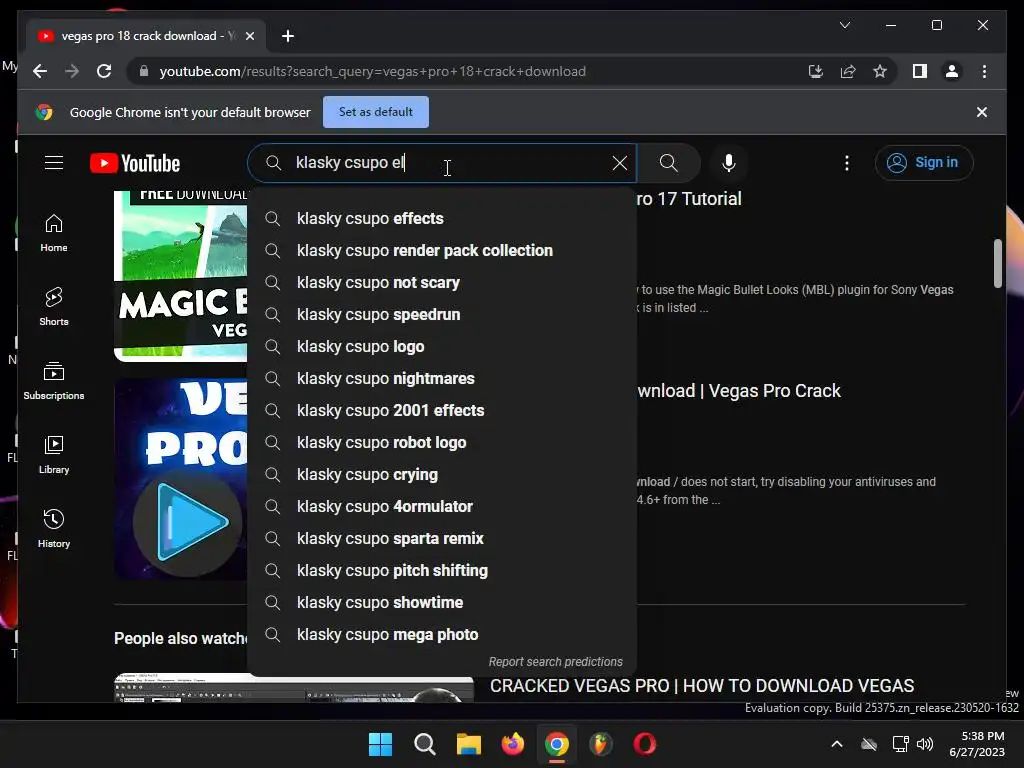
Task: Set Chrome as default browser
Action: pos(376,112)
